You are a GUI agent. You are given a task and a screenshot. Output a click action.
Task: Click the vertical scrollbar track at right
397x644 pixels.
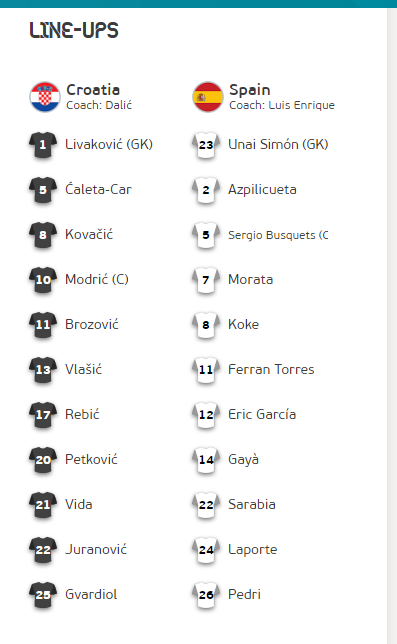point(392,324)
